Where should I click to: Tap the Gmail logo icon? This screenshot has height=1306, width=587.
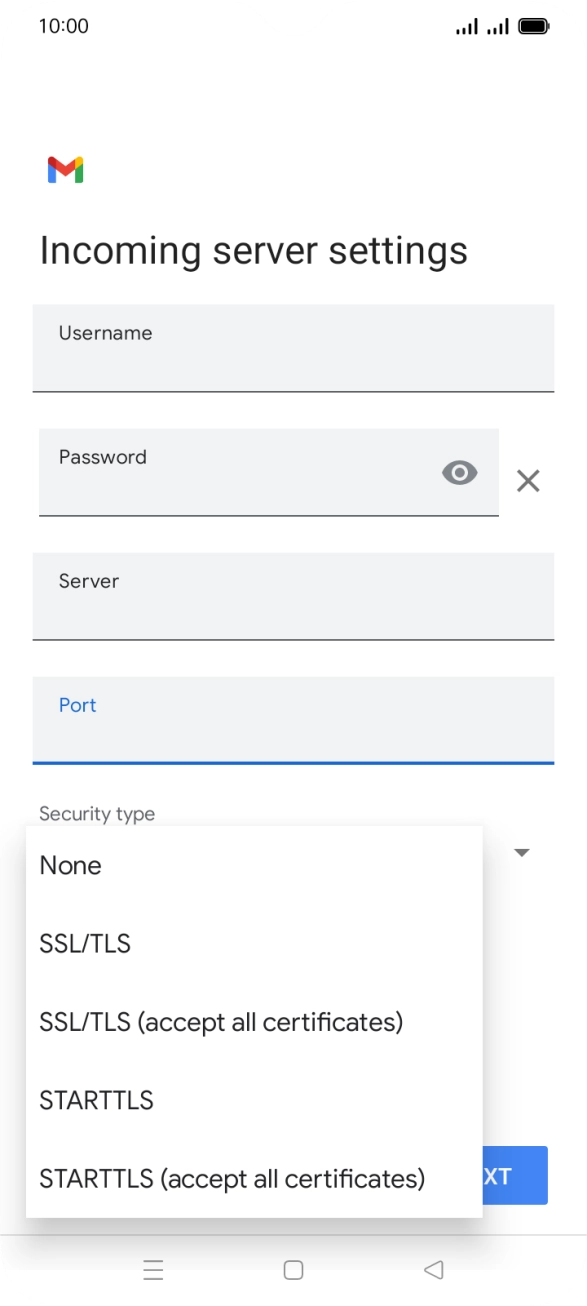tap(65, 170)
